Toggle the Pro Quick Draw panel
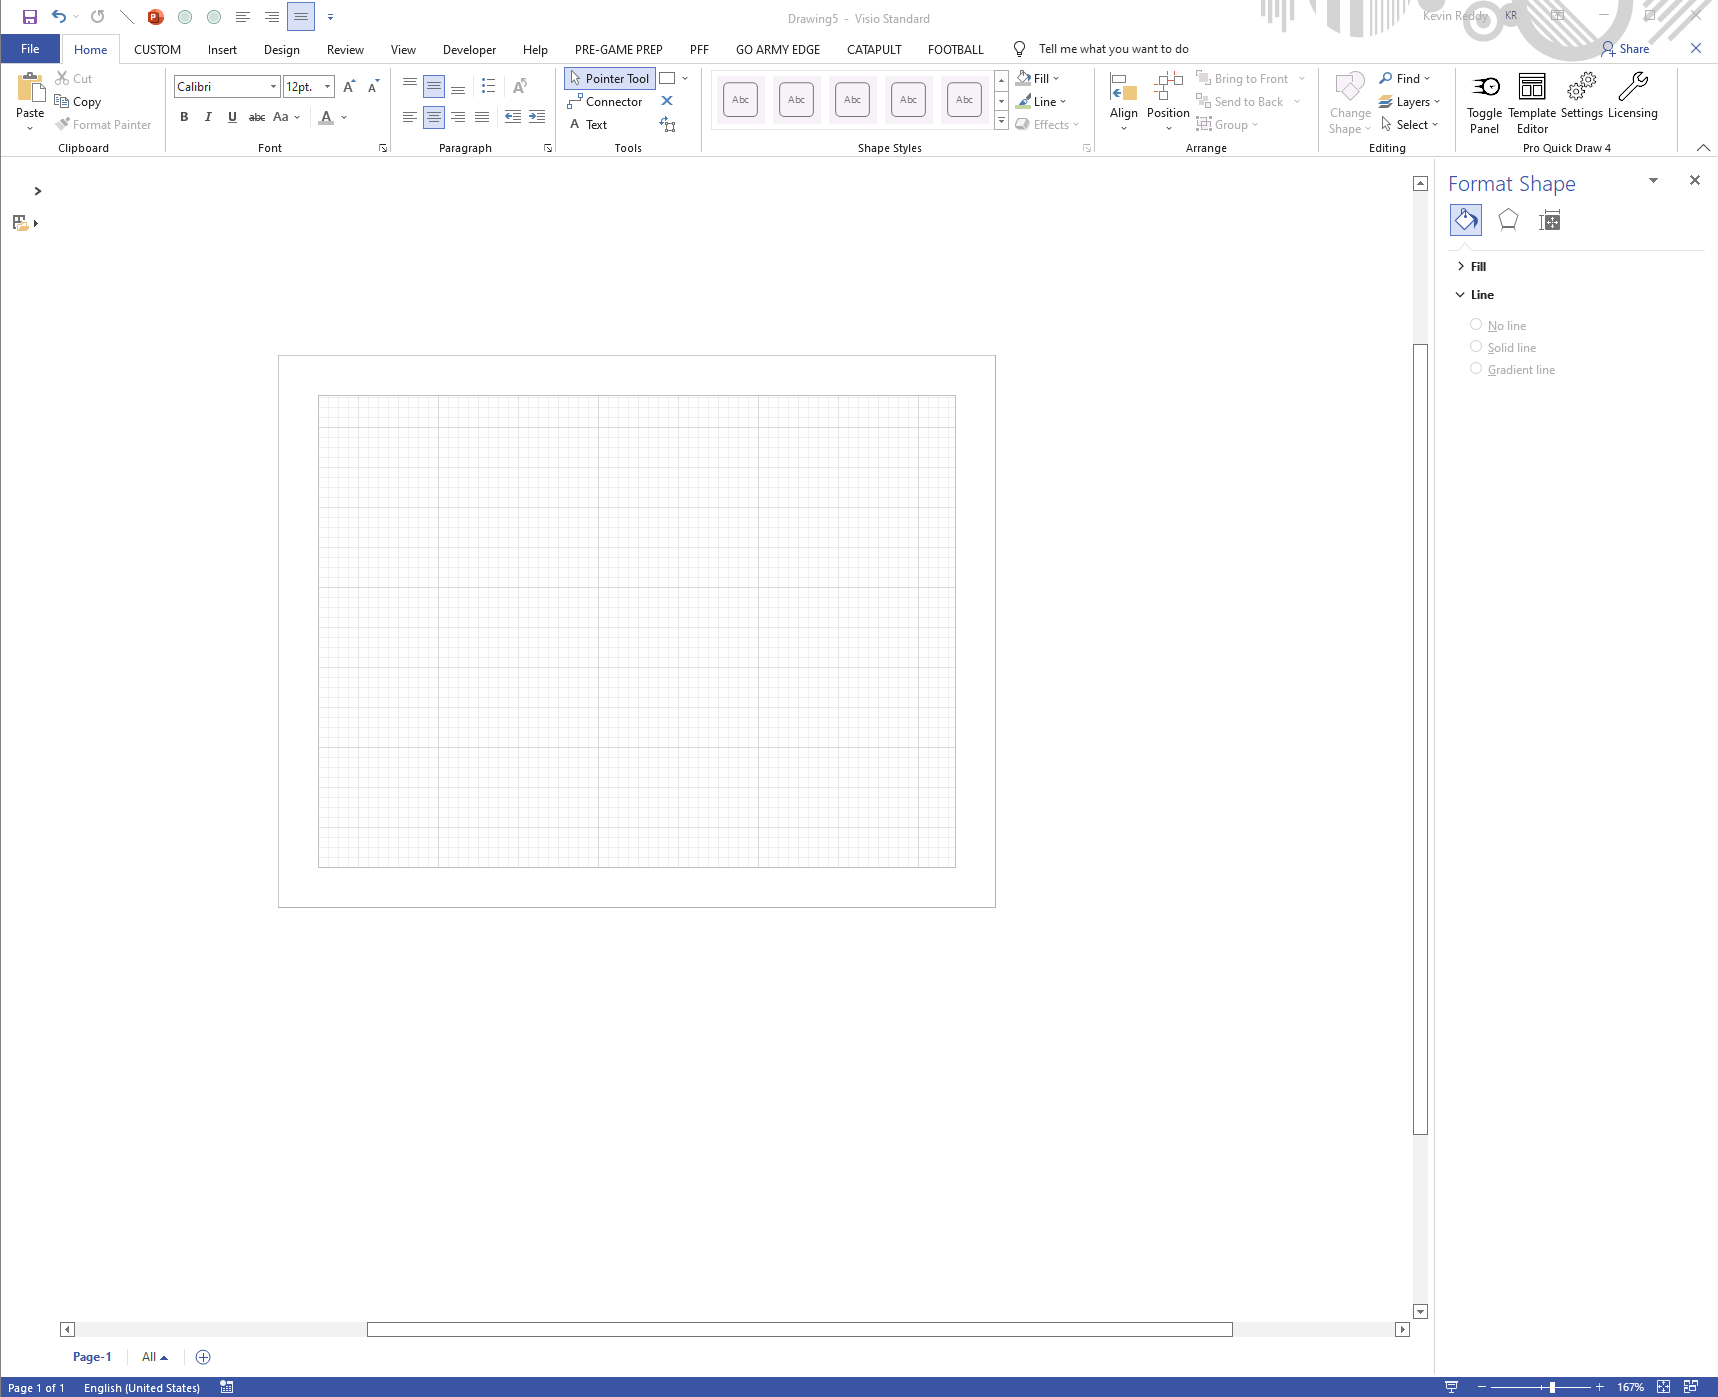Viewport: 1718px width, 1397px height. (1485, 103)
